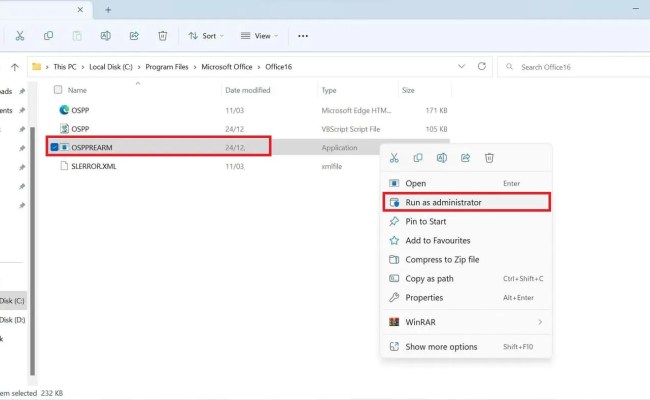Close the current File Explorer tab
Viewport: 650px width, 400px height.
[x=80, y=10]
